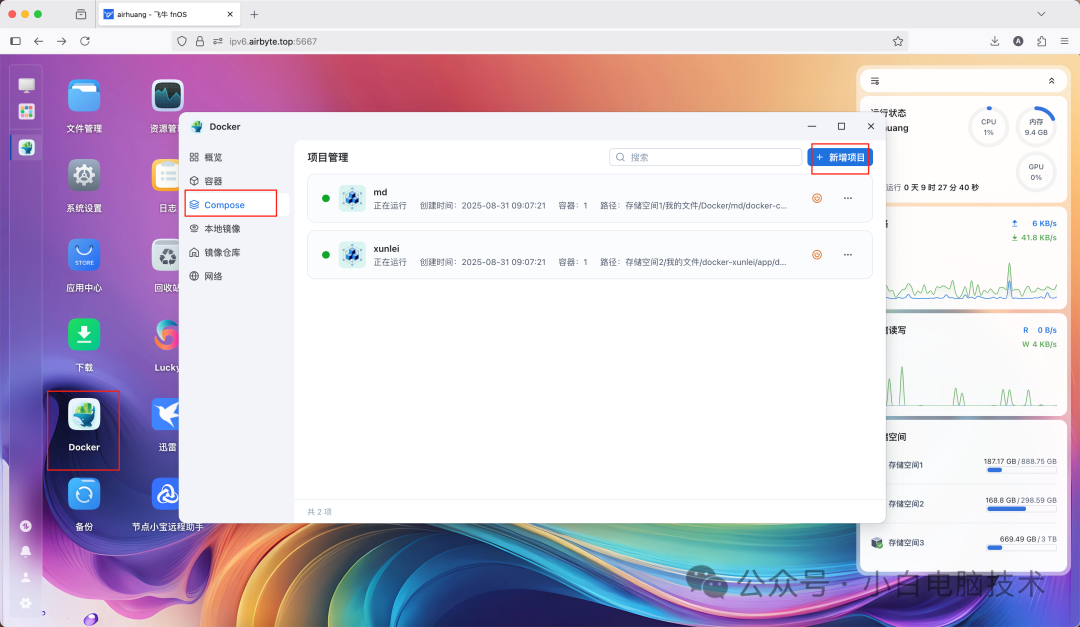Open the browser hamburger menu
Screen dimensions: 1080x627
tap(1064, 41)
